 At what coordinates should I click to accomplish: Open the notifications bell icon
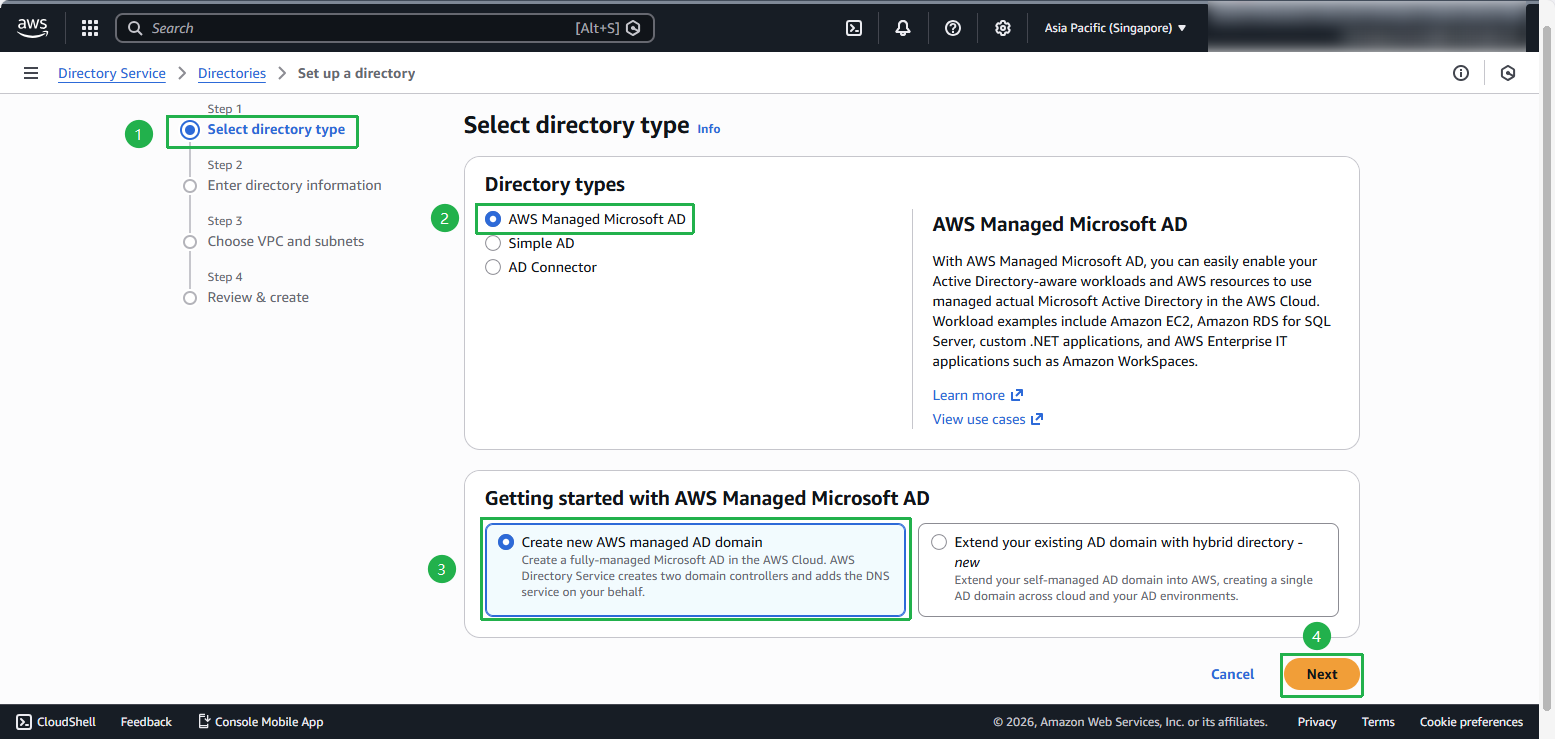903,28
